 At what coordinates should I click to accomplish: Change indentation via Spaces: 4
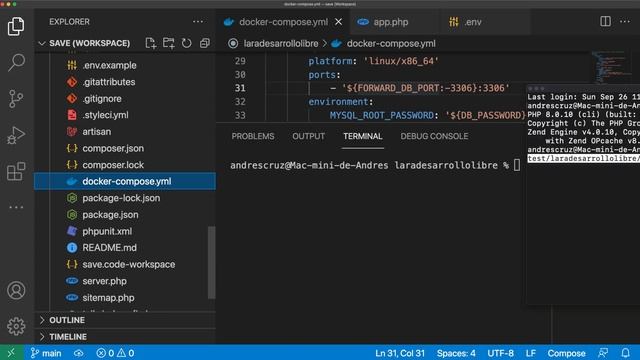click(456, 353)
